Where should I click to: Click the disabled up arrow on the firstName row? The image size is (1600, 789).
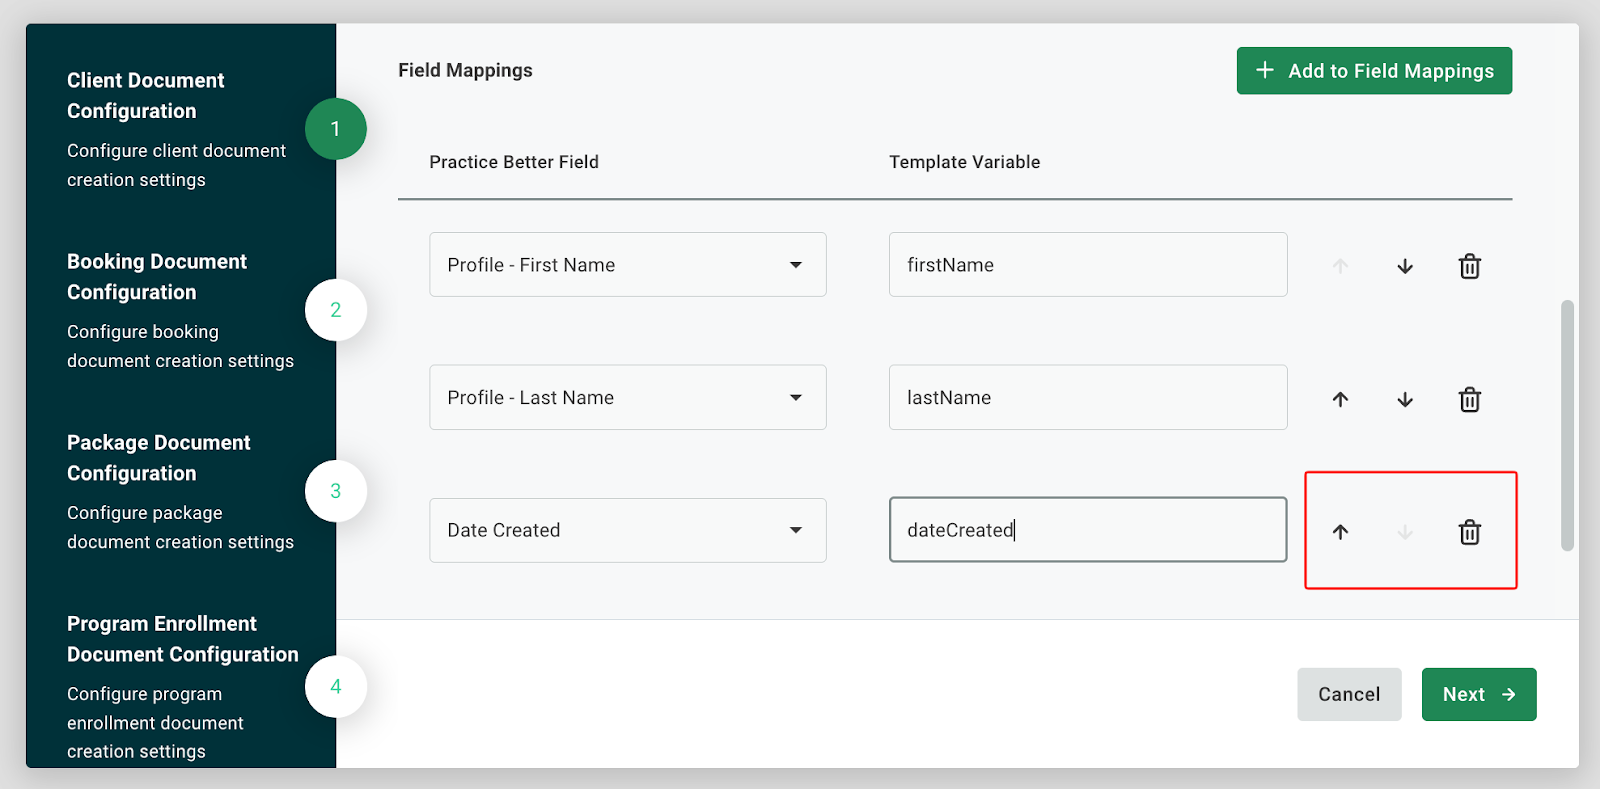coord(1340,266)
